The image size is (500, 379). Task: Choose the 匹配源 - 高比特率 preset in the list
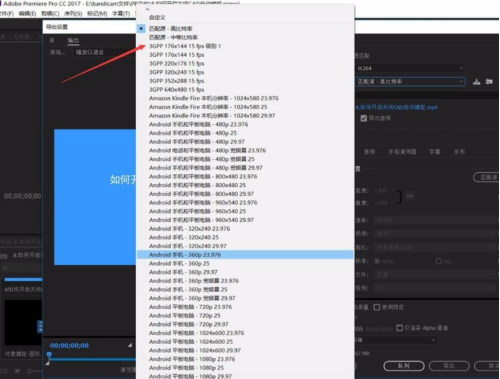tap(245, 29)
